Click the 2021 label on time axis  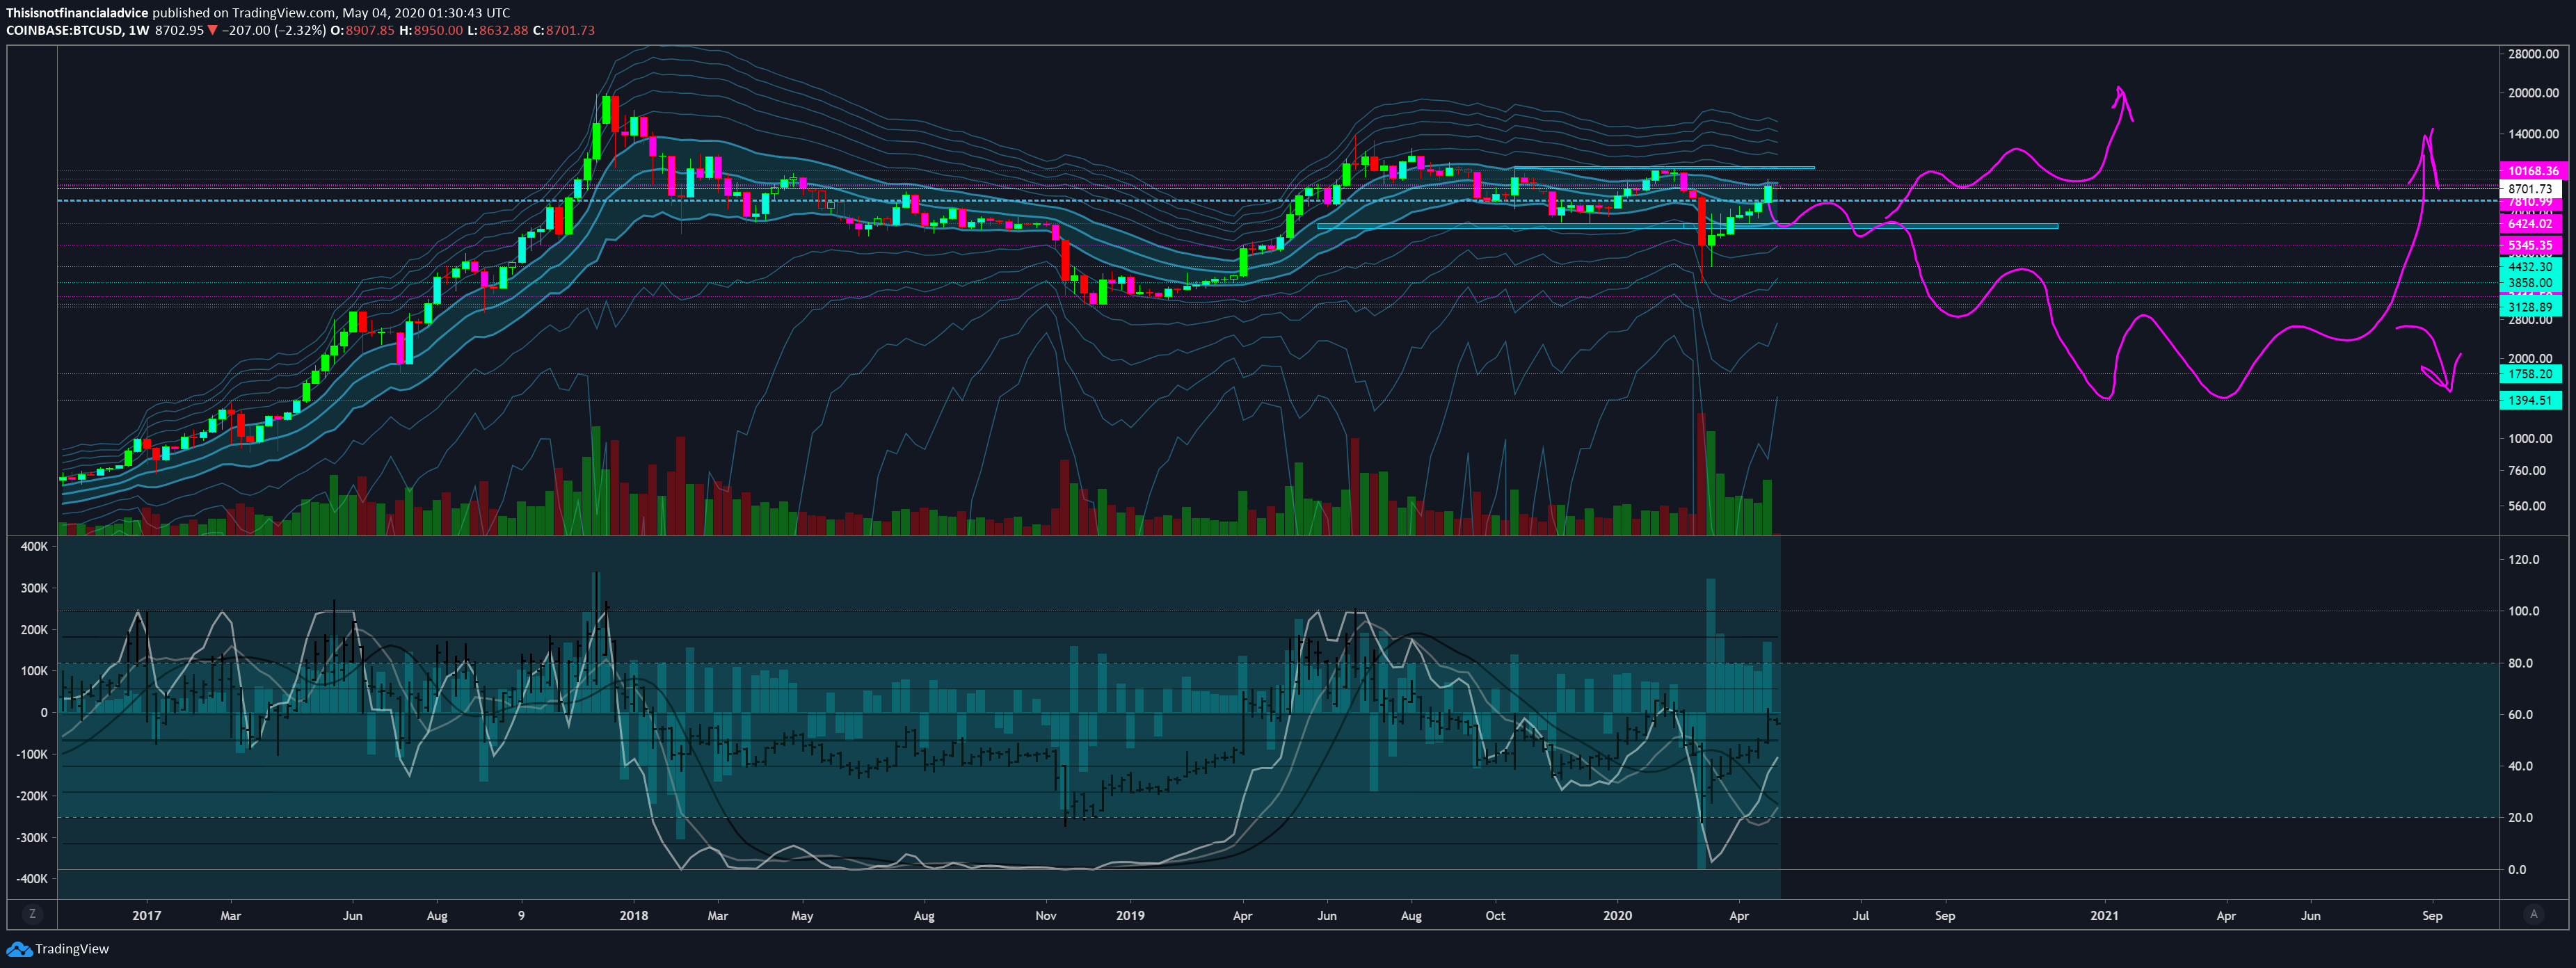tap(2104, 915)
